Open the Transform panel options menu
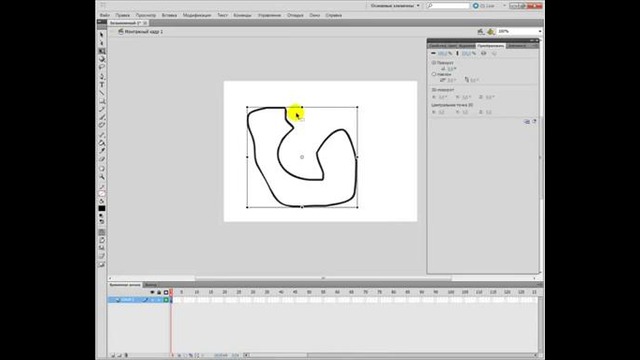 pos(535,46)
